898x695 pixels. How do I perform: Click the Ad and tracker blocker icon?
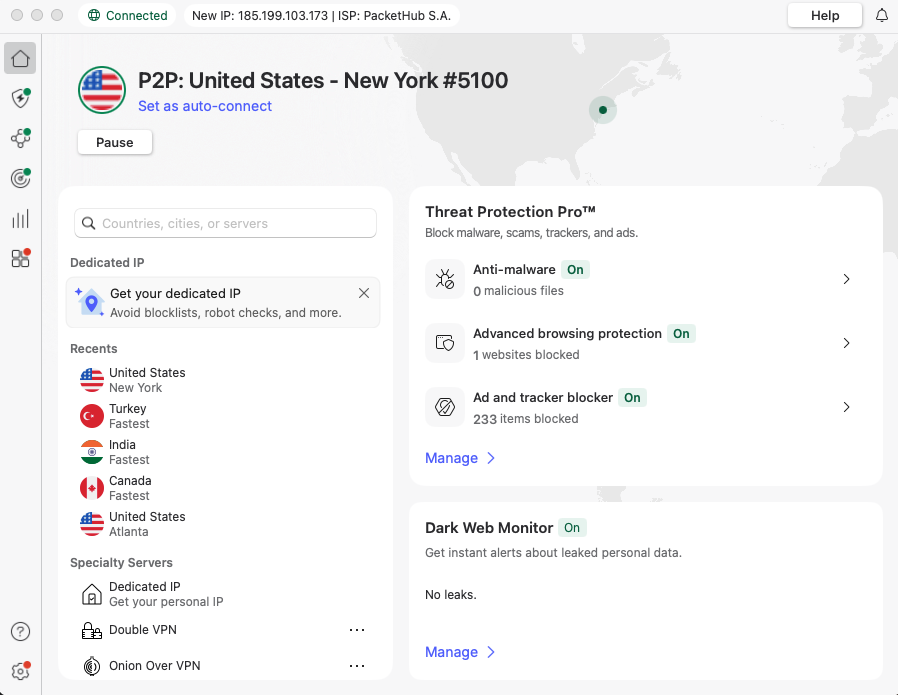pyautogui.click(x=444, y=407)
